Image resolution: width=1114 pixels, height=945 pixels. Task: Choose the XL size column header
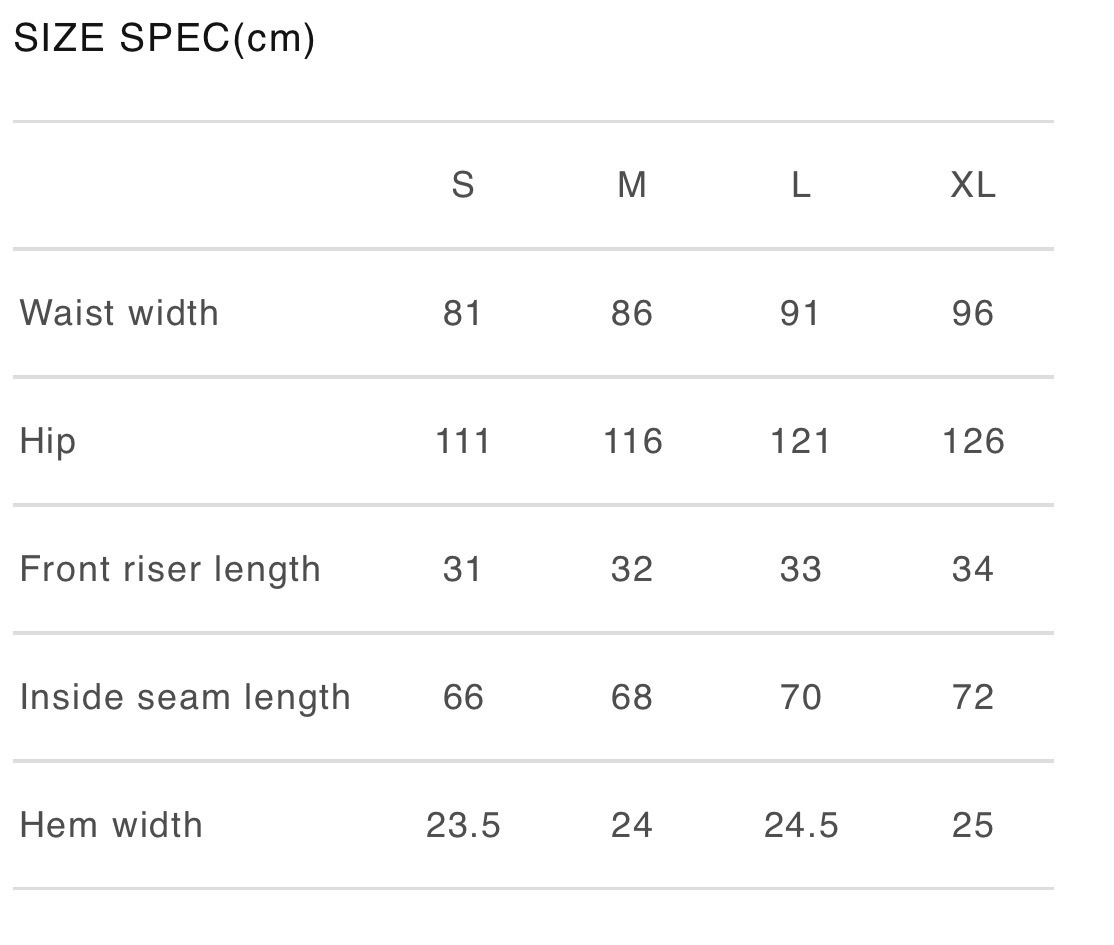pyautogui.click(x=973, y=185)
